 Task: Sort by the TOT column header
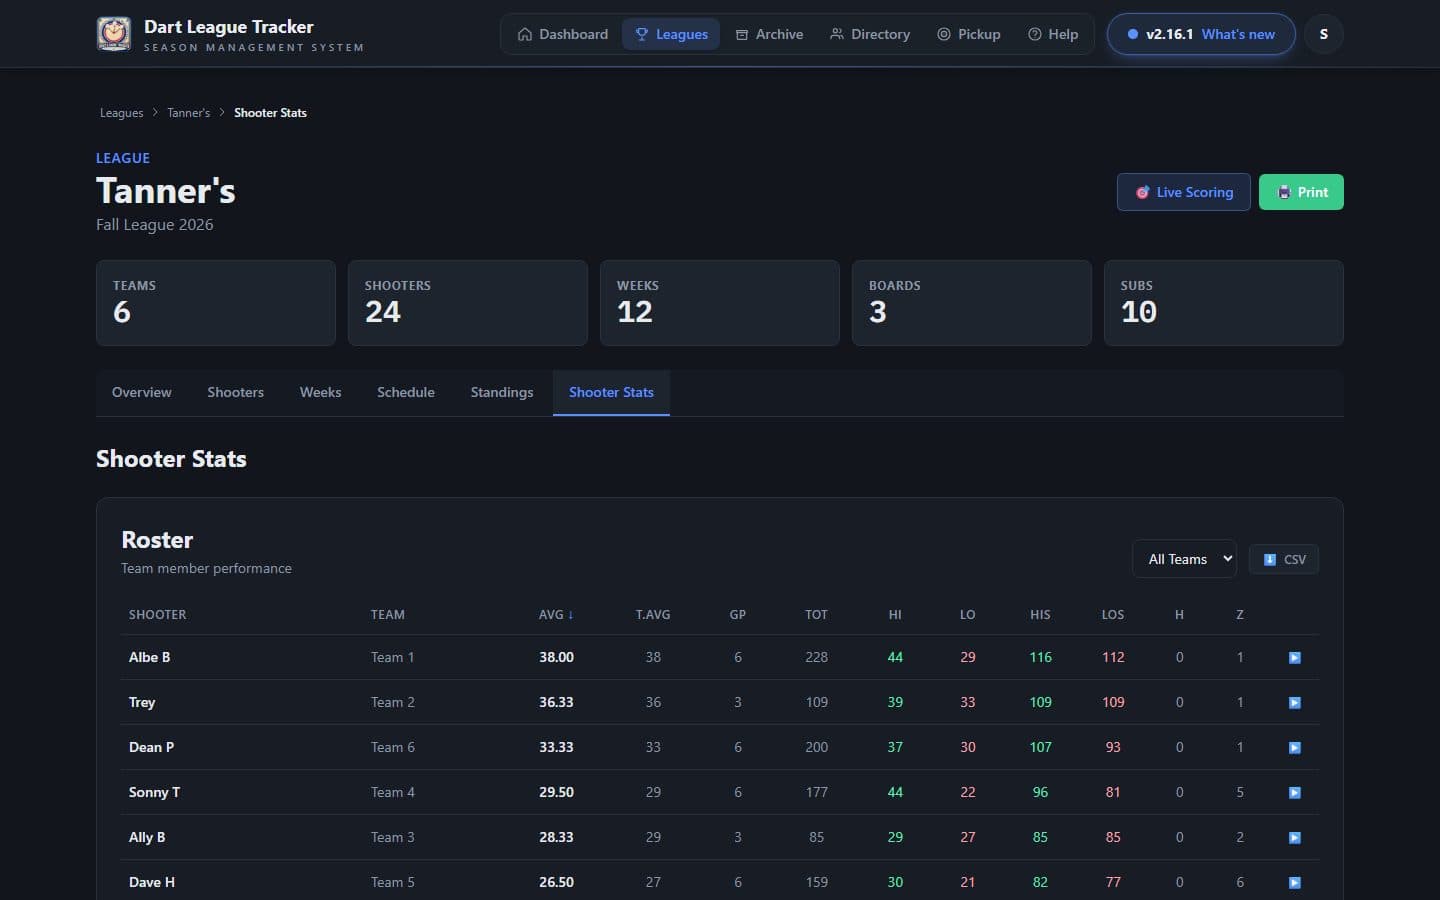click(x=816, y=615)
